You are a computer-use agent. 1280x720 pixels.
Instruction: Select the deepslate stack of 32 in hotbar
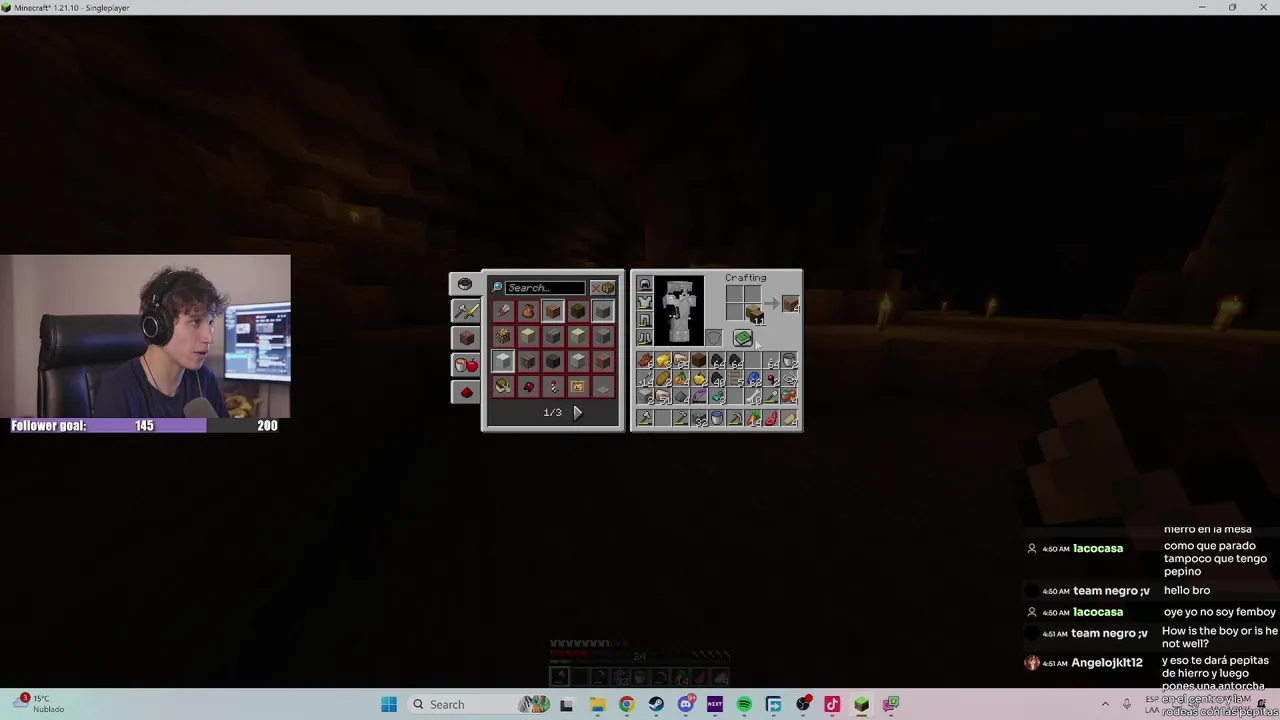coord(698,418)
